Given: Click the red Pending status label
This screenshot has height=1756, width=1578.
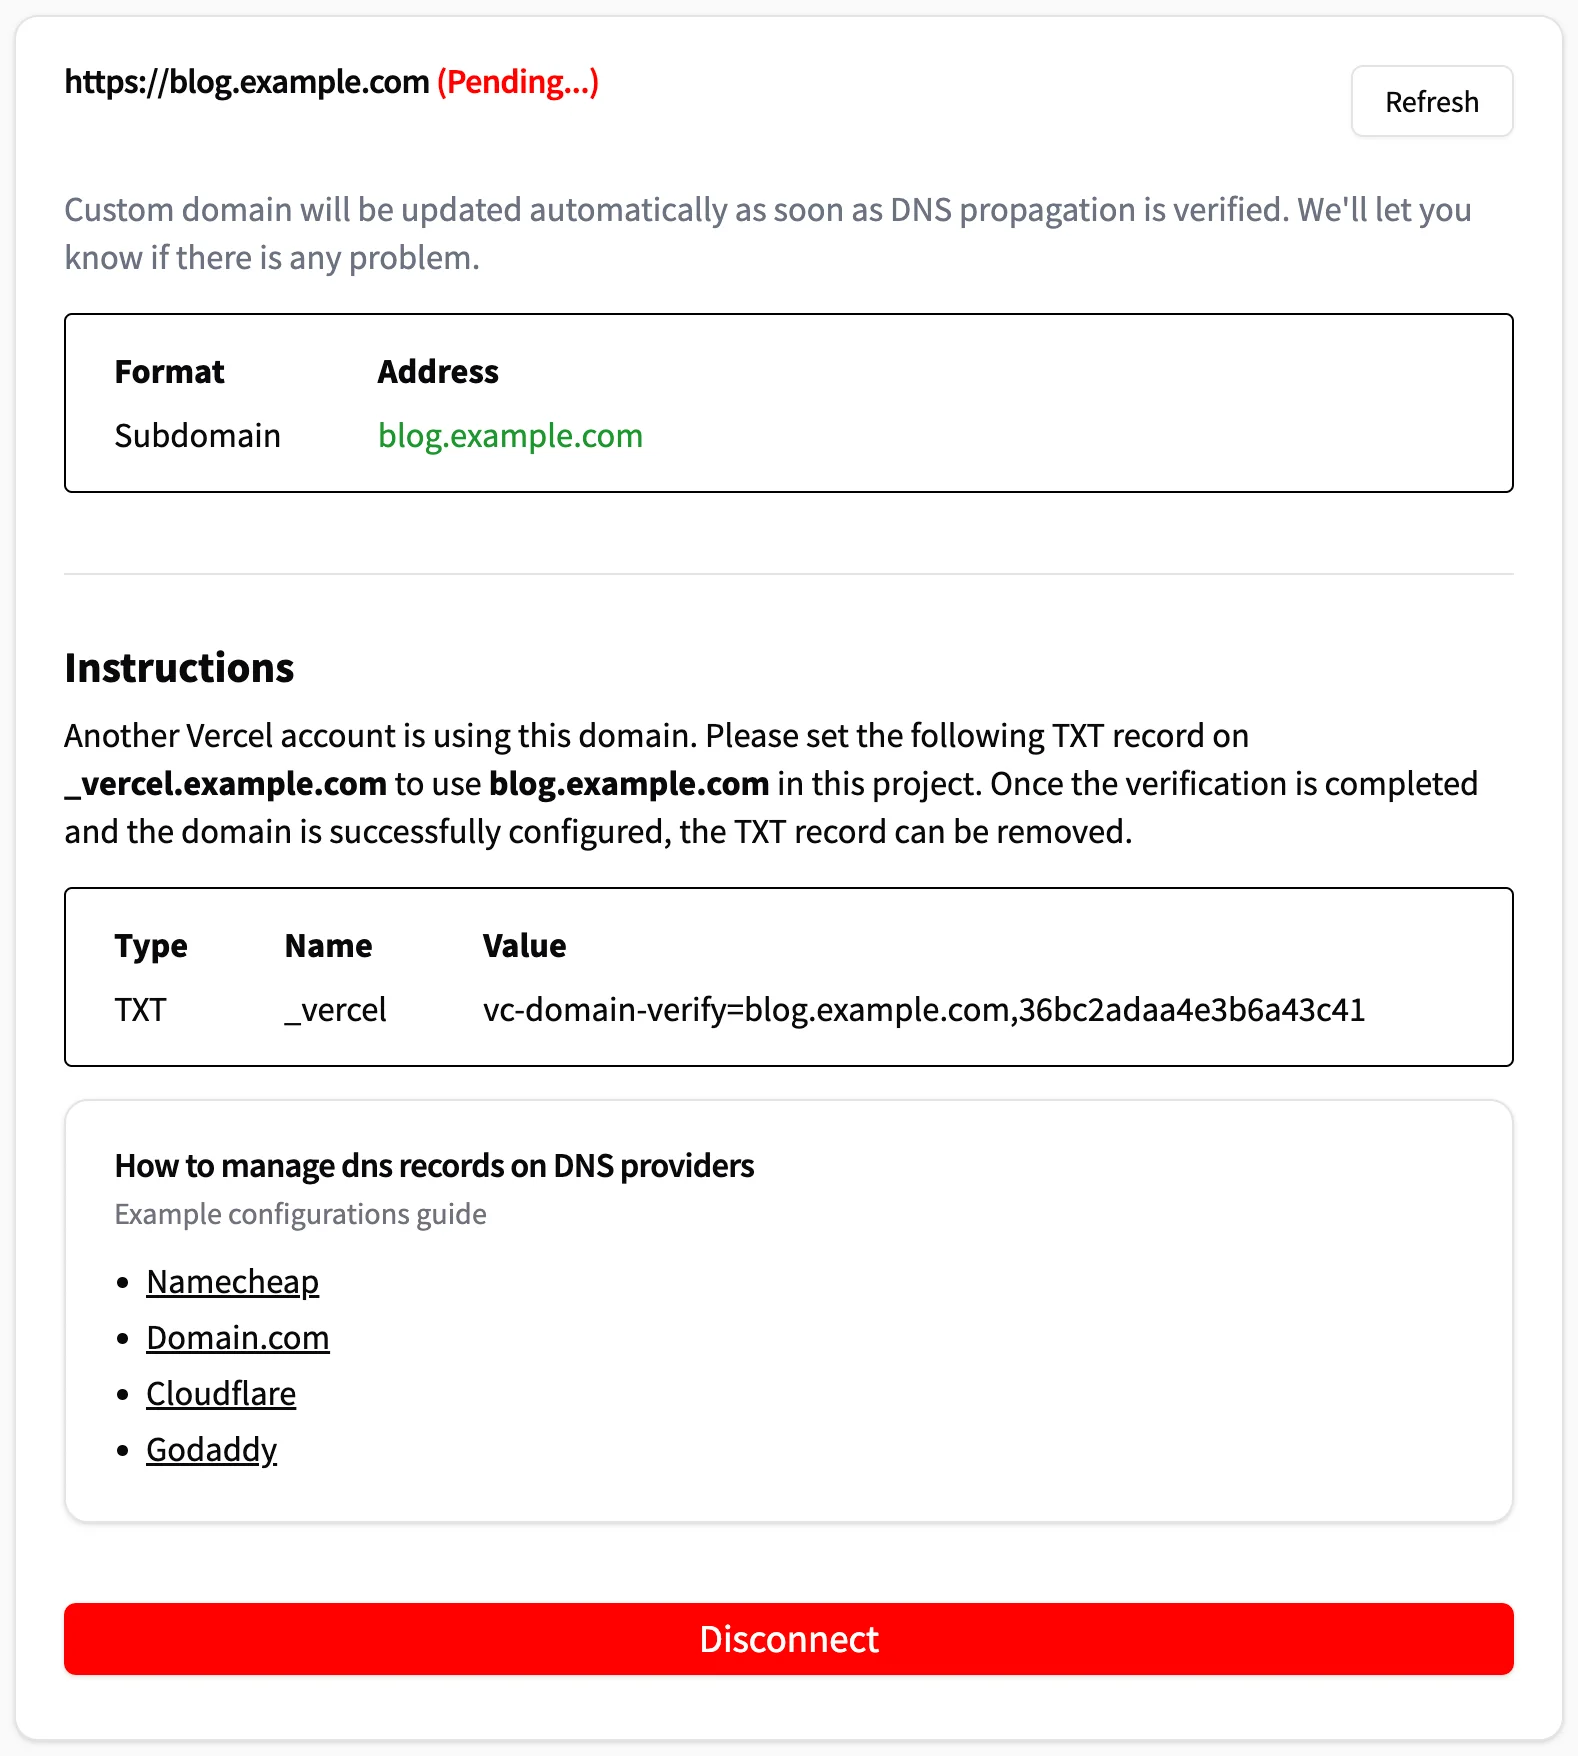Looking at the screenshot, I should click(x=516, y=83).
